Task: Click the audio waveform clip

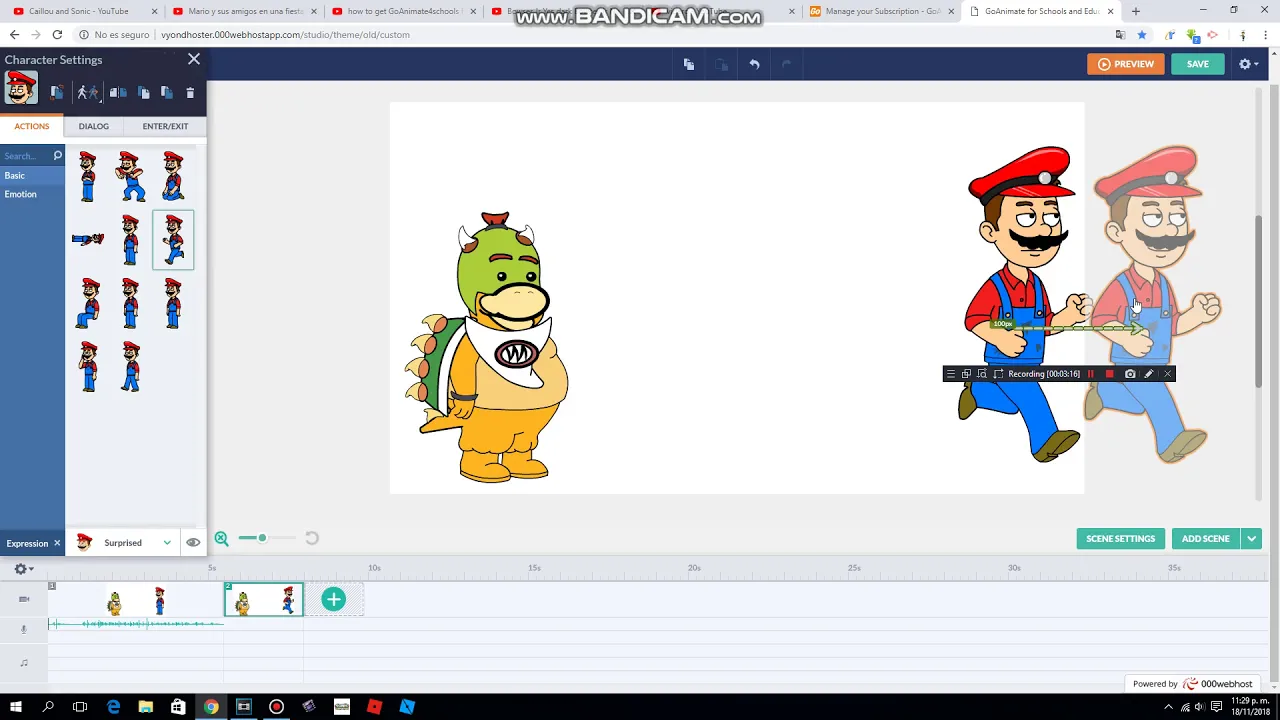Action: 136,624
